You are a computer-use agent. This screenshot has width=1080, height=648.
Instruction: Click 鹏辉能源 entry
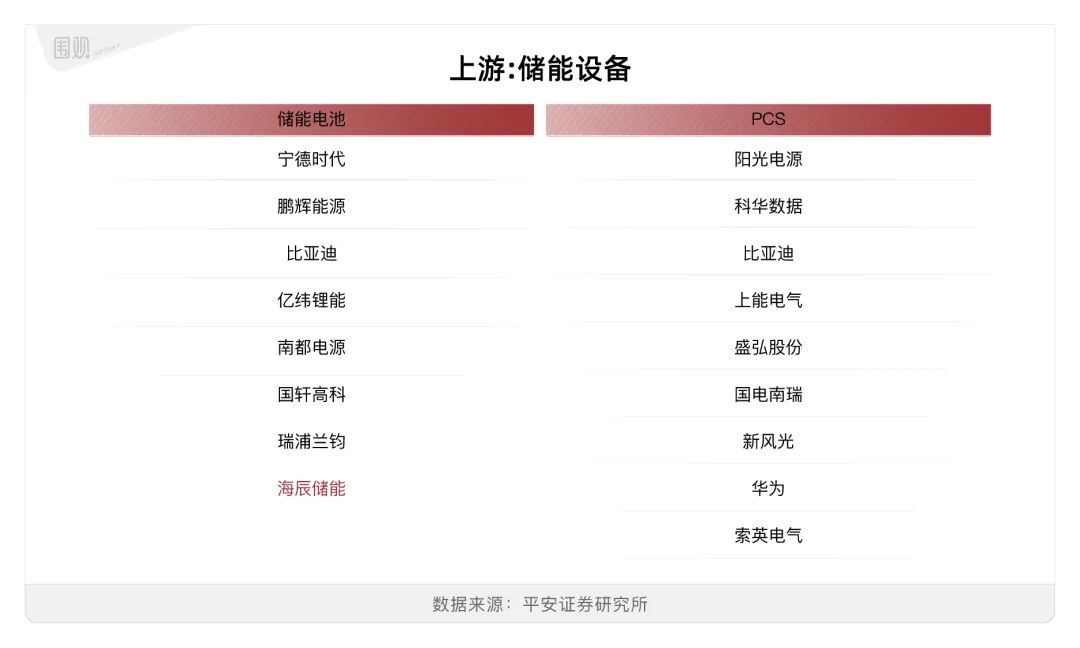311,206
